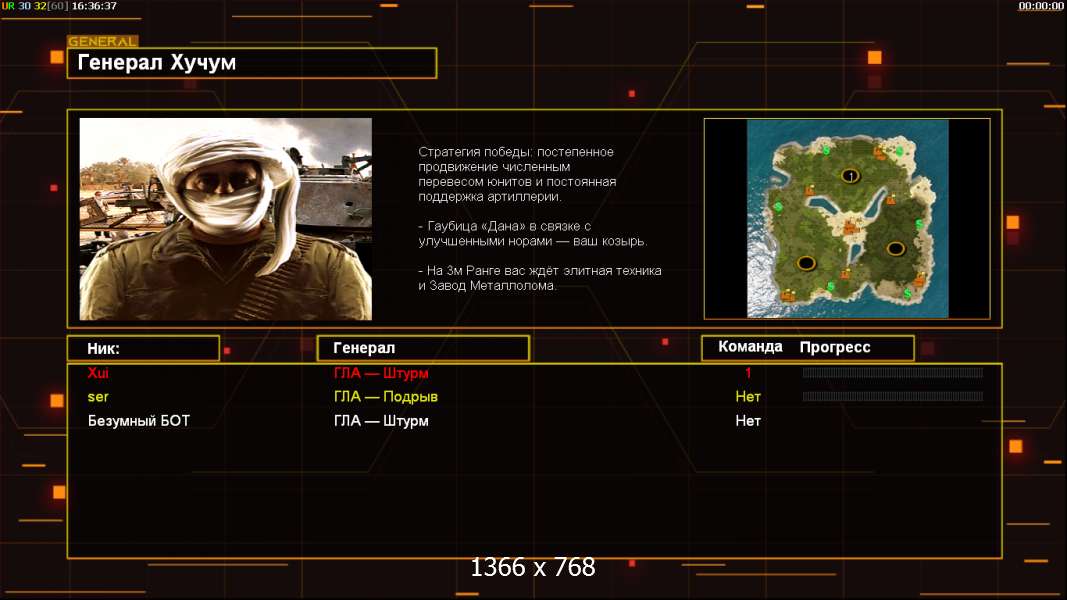Screen dimensions: 1067x600
Task: Click the "На 3м Ранге" tip text
Action: [x=540, y=278]
